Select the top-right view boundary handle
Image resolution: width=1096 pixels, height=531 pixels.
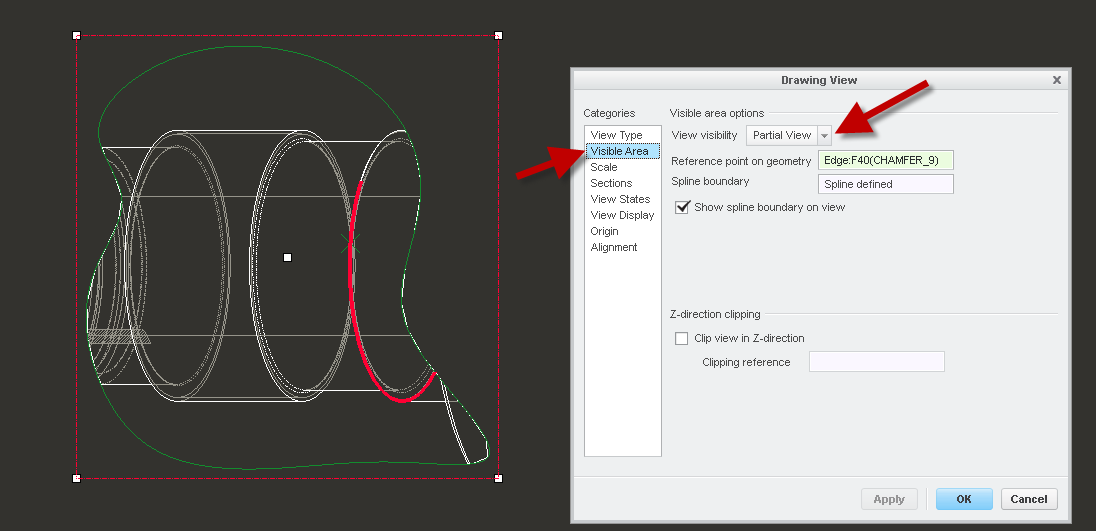coord(498,35)
